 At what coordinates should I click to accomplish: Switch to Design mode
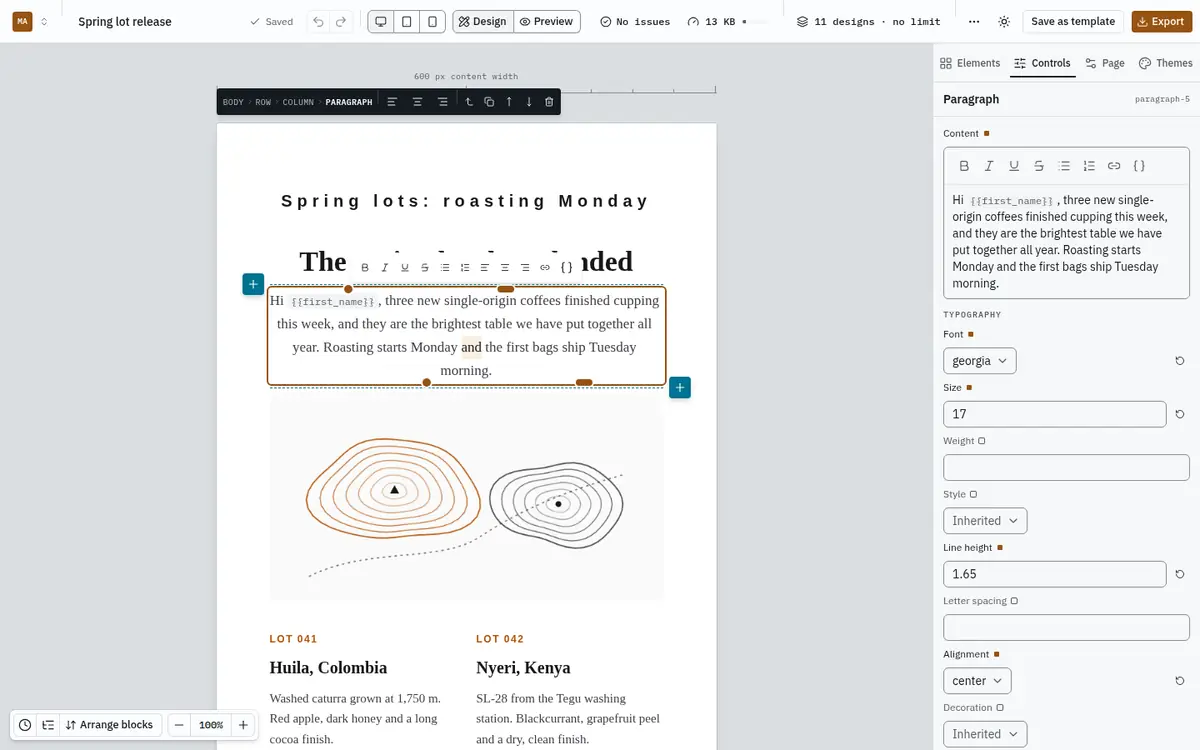pyautogui.click(x=483, y=21)
